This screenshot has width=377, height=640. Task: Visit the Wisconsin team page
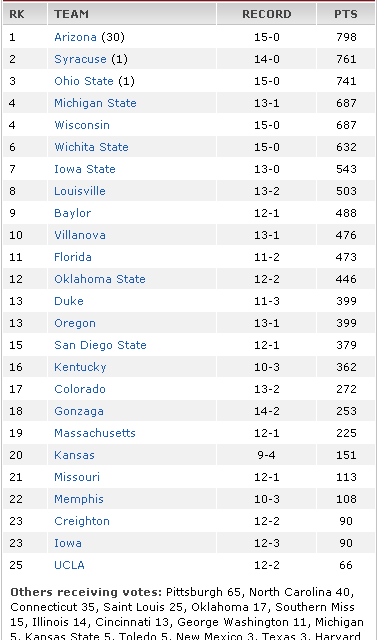[x=82, y=125]
